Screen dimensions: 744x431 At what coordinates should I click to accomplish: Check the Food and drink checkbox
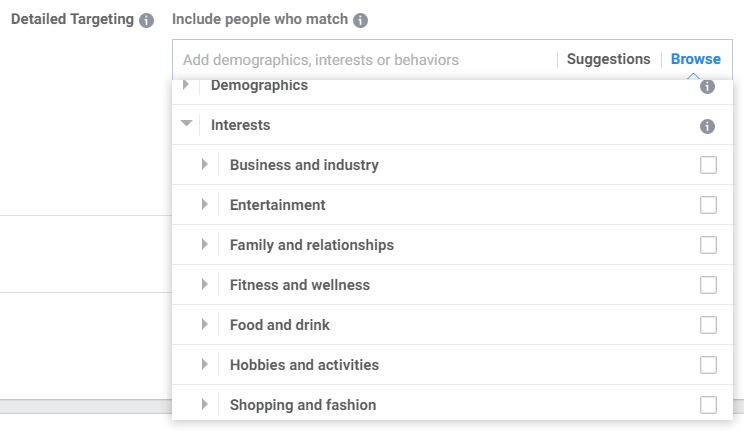click(x=708, y=325)
